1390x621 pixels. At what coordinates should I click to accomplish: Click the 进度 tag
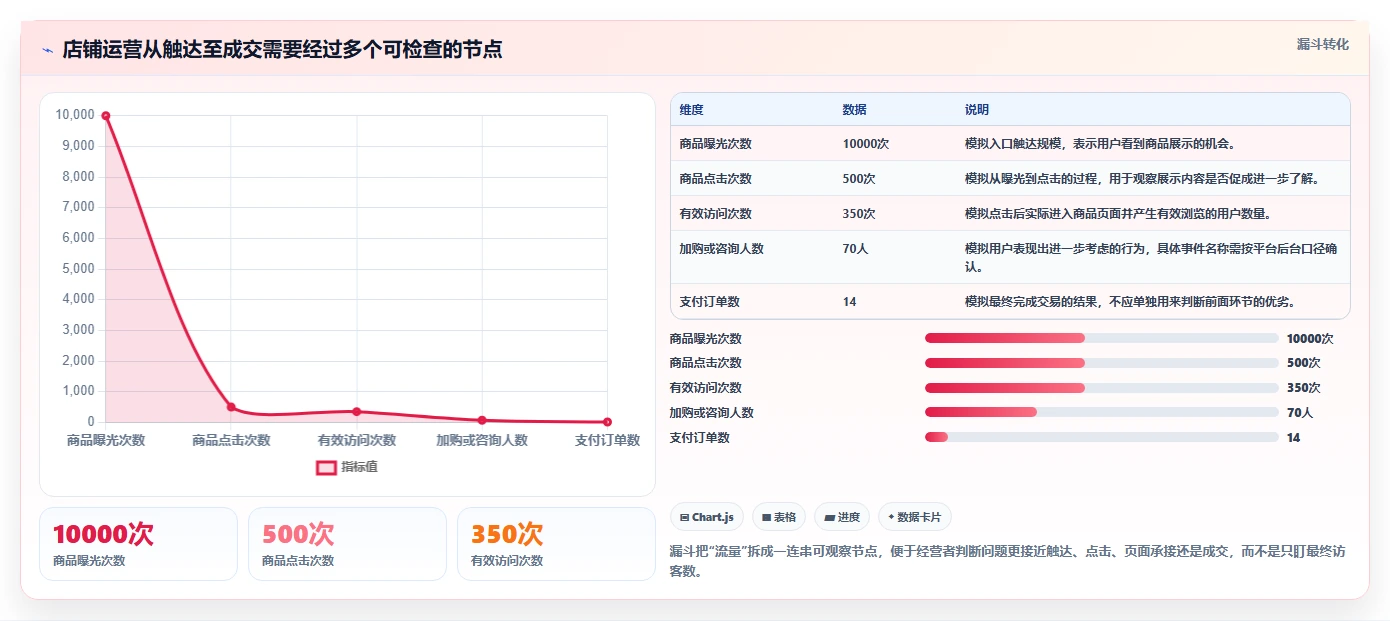842,517
